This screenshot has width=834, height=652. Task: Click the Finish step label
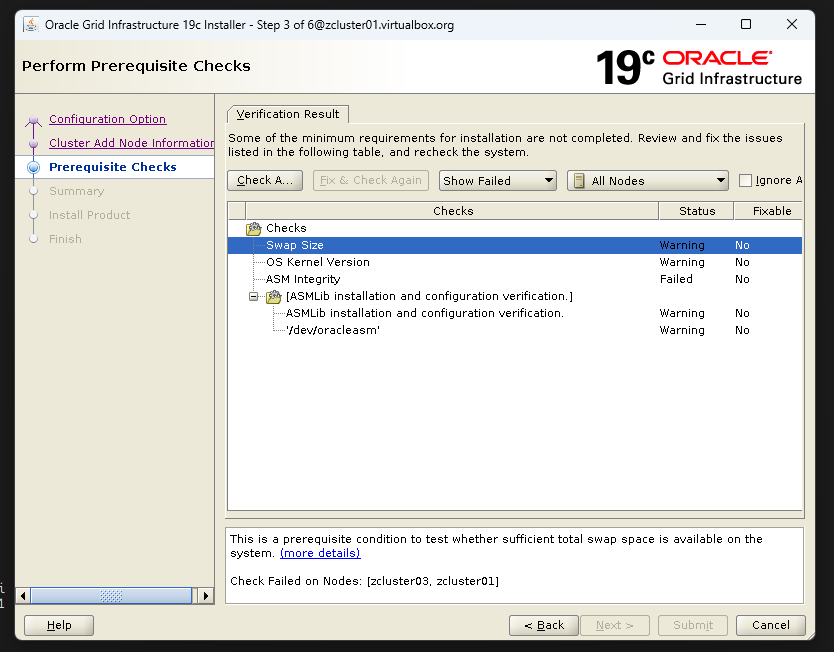tap(65, 239)
